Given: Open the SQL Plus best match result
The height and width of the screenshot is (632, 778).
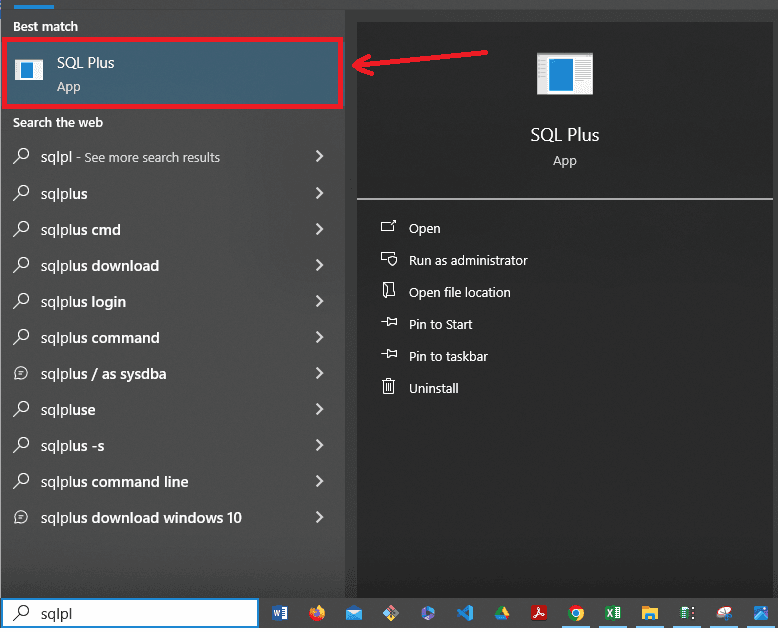Looking at the screenshot, I should pos(172,73).
